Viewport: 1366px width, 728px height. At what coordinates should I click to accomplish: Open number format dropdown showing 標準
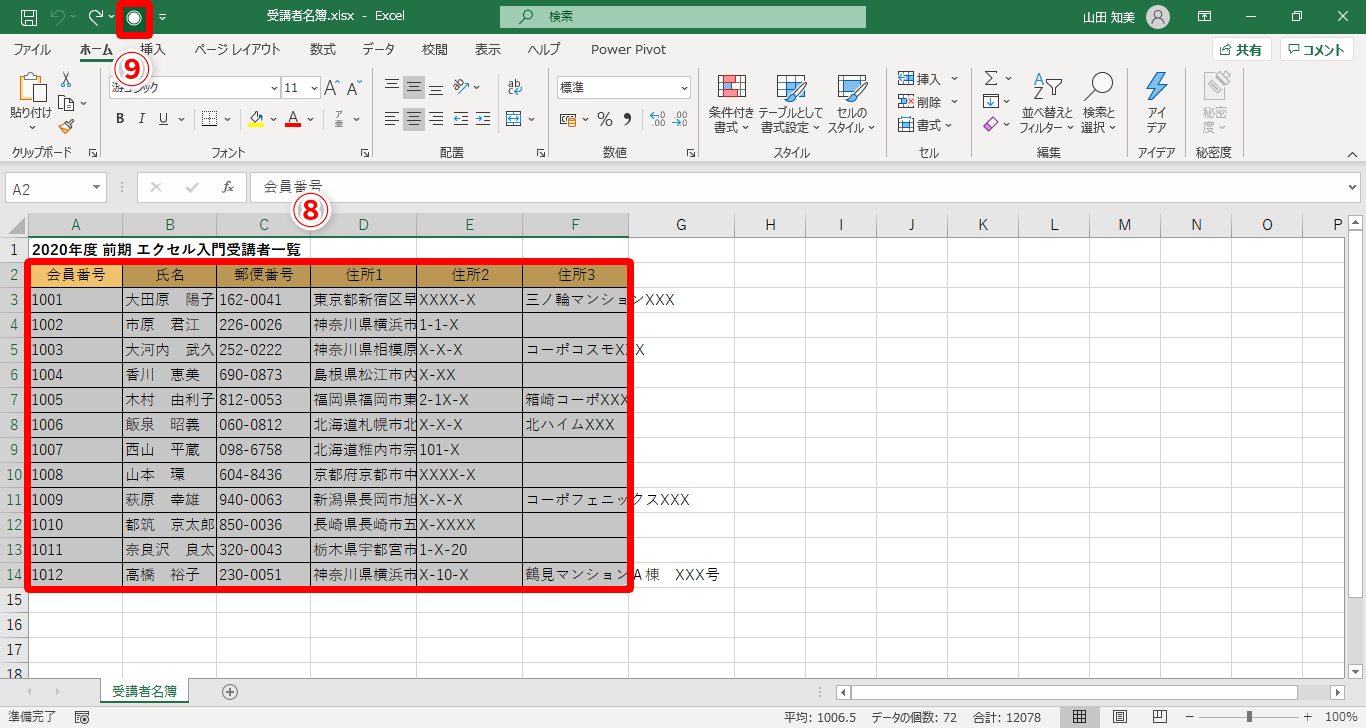[684, 88]
